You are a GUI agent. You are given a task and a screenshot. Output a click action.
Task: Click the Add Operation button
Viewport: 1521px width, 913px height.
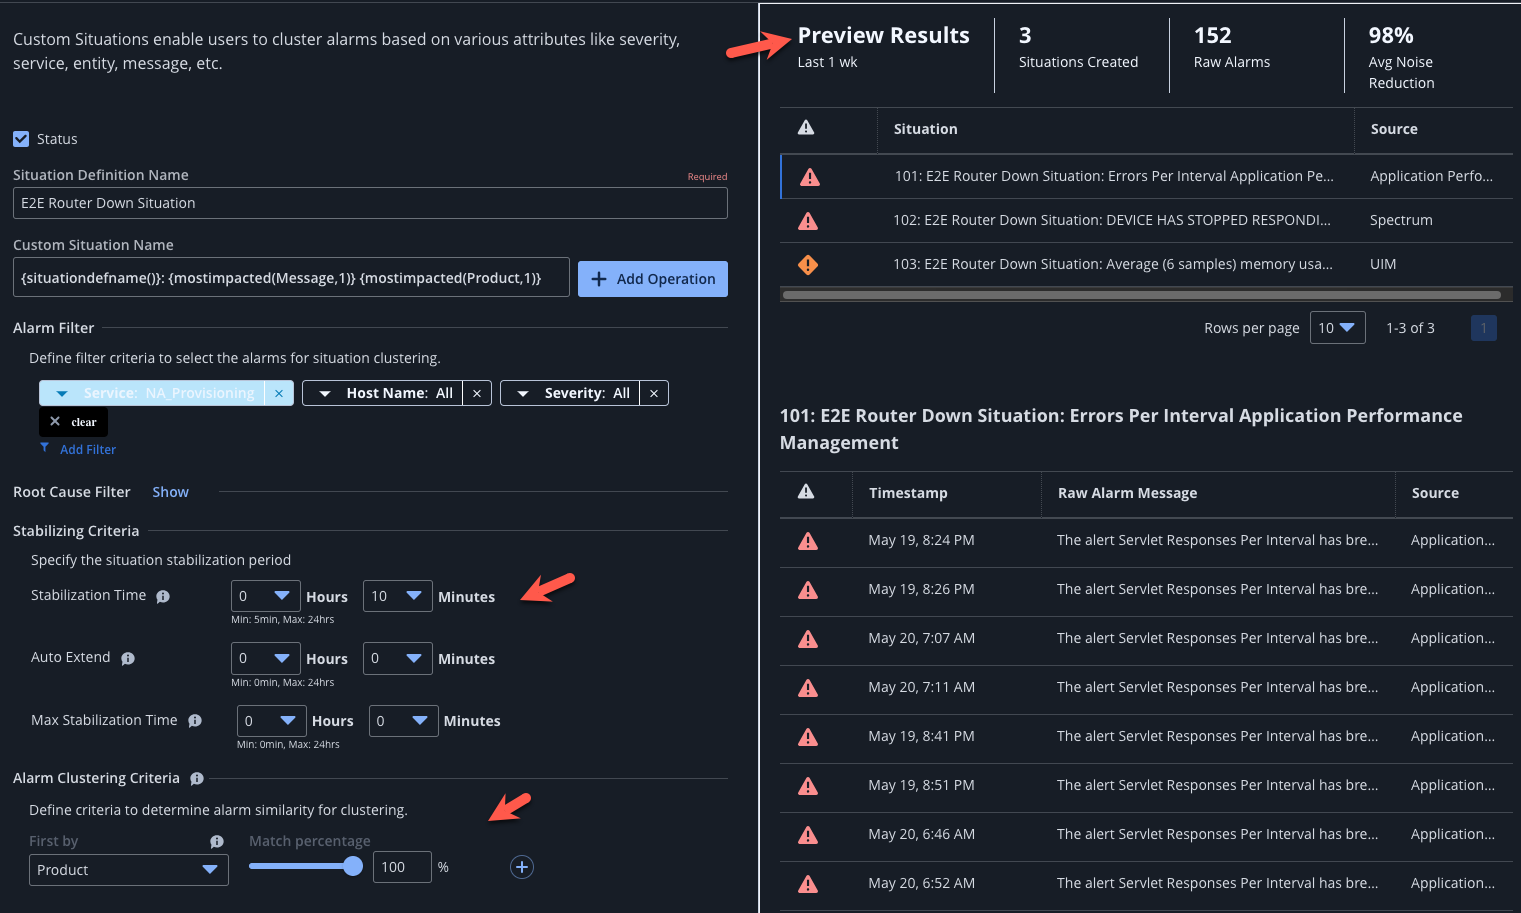(x=652, y=278)
